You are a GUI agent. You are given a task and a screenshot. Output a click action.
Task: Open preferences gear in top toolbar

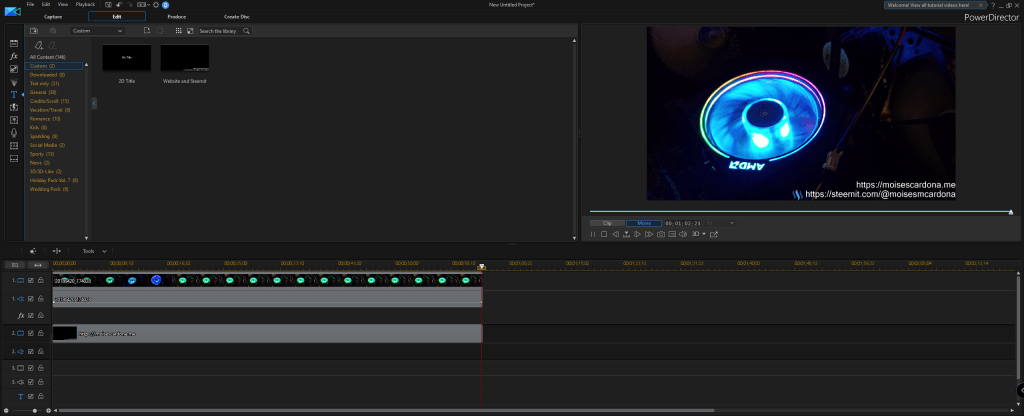tap(156, 5)
